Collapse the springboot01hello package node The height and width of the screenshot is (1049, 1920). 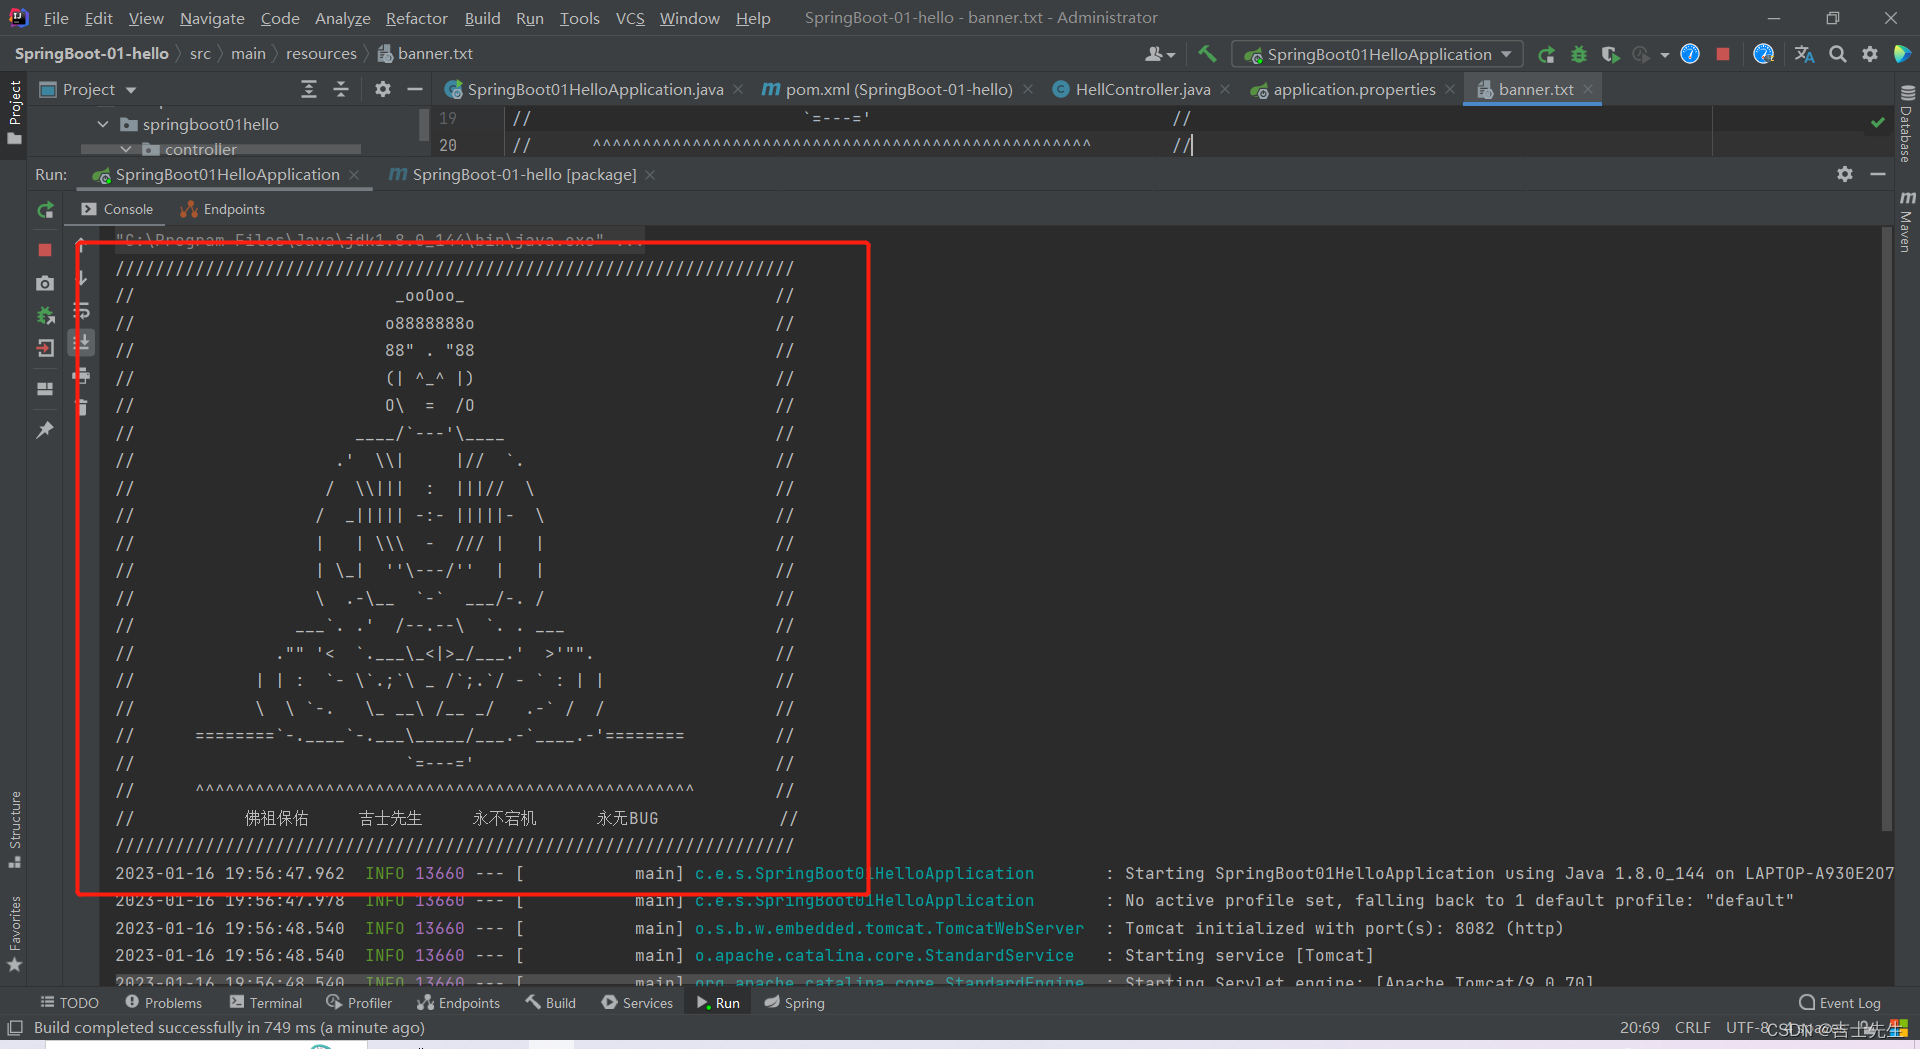click(x=102, y=124)
